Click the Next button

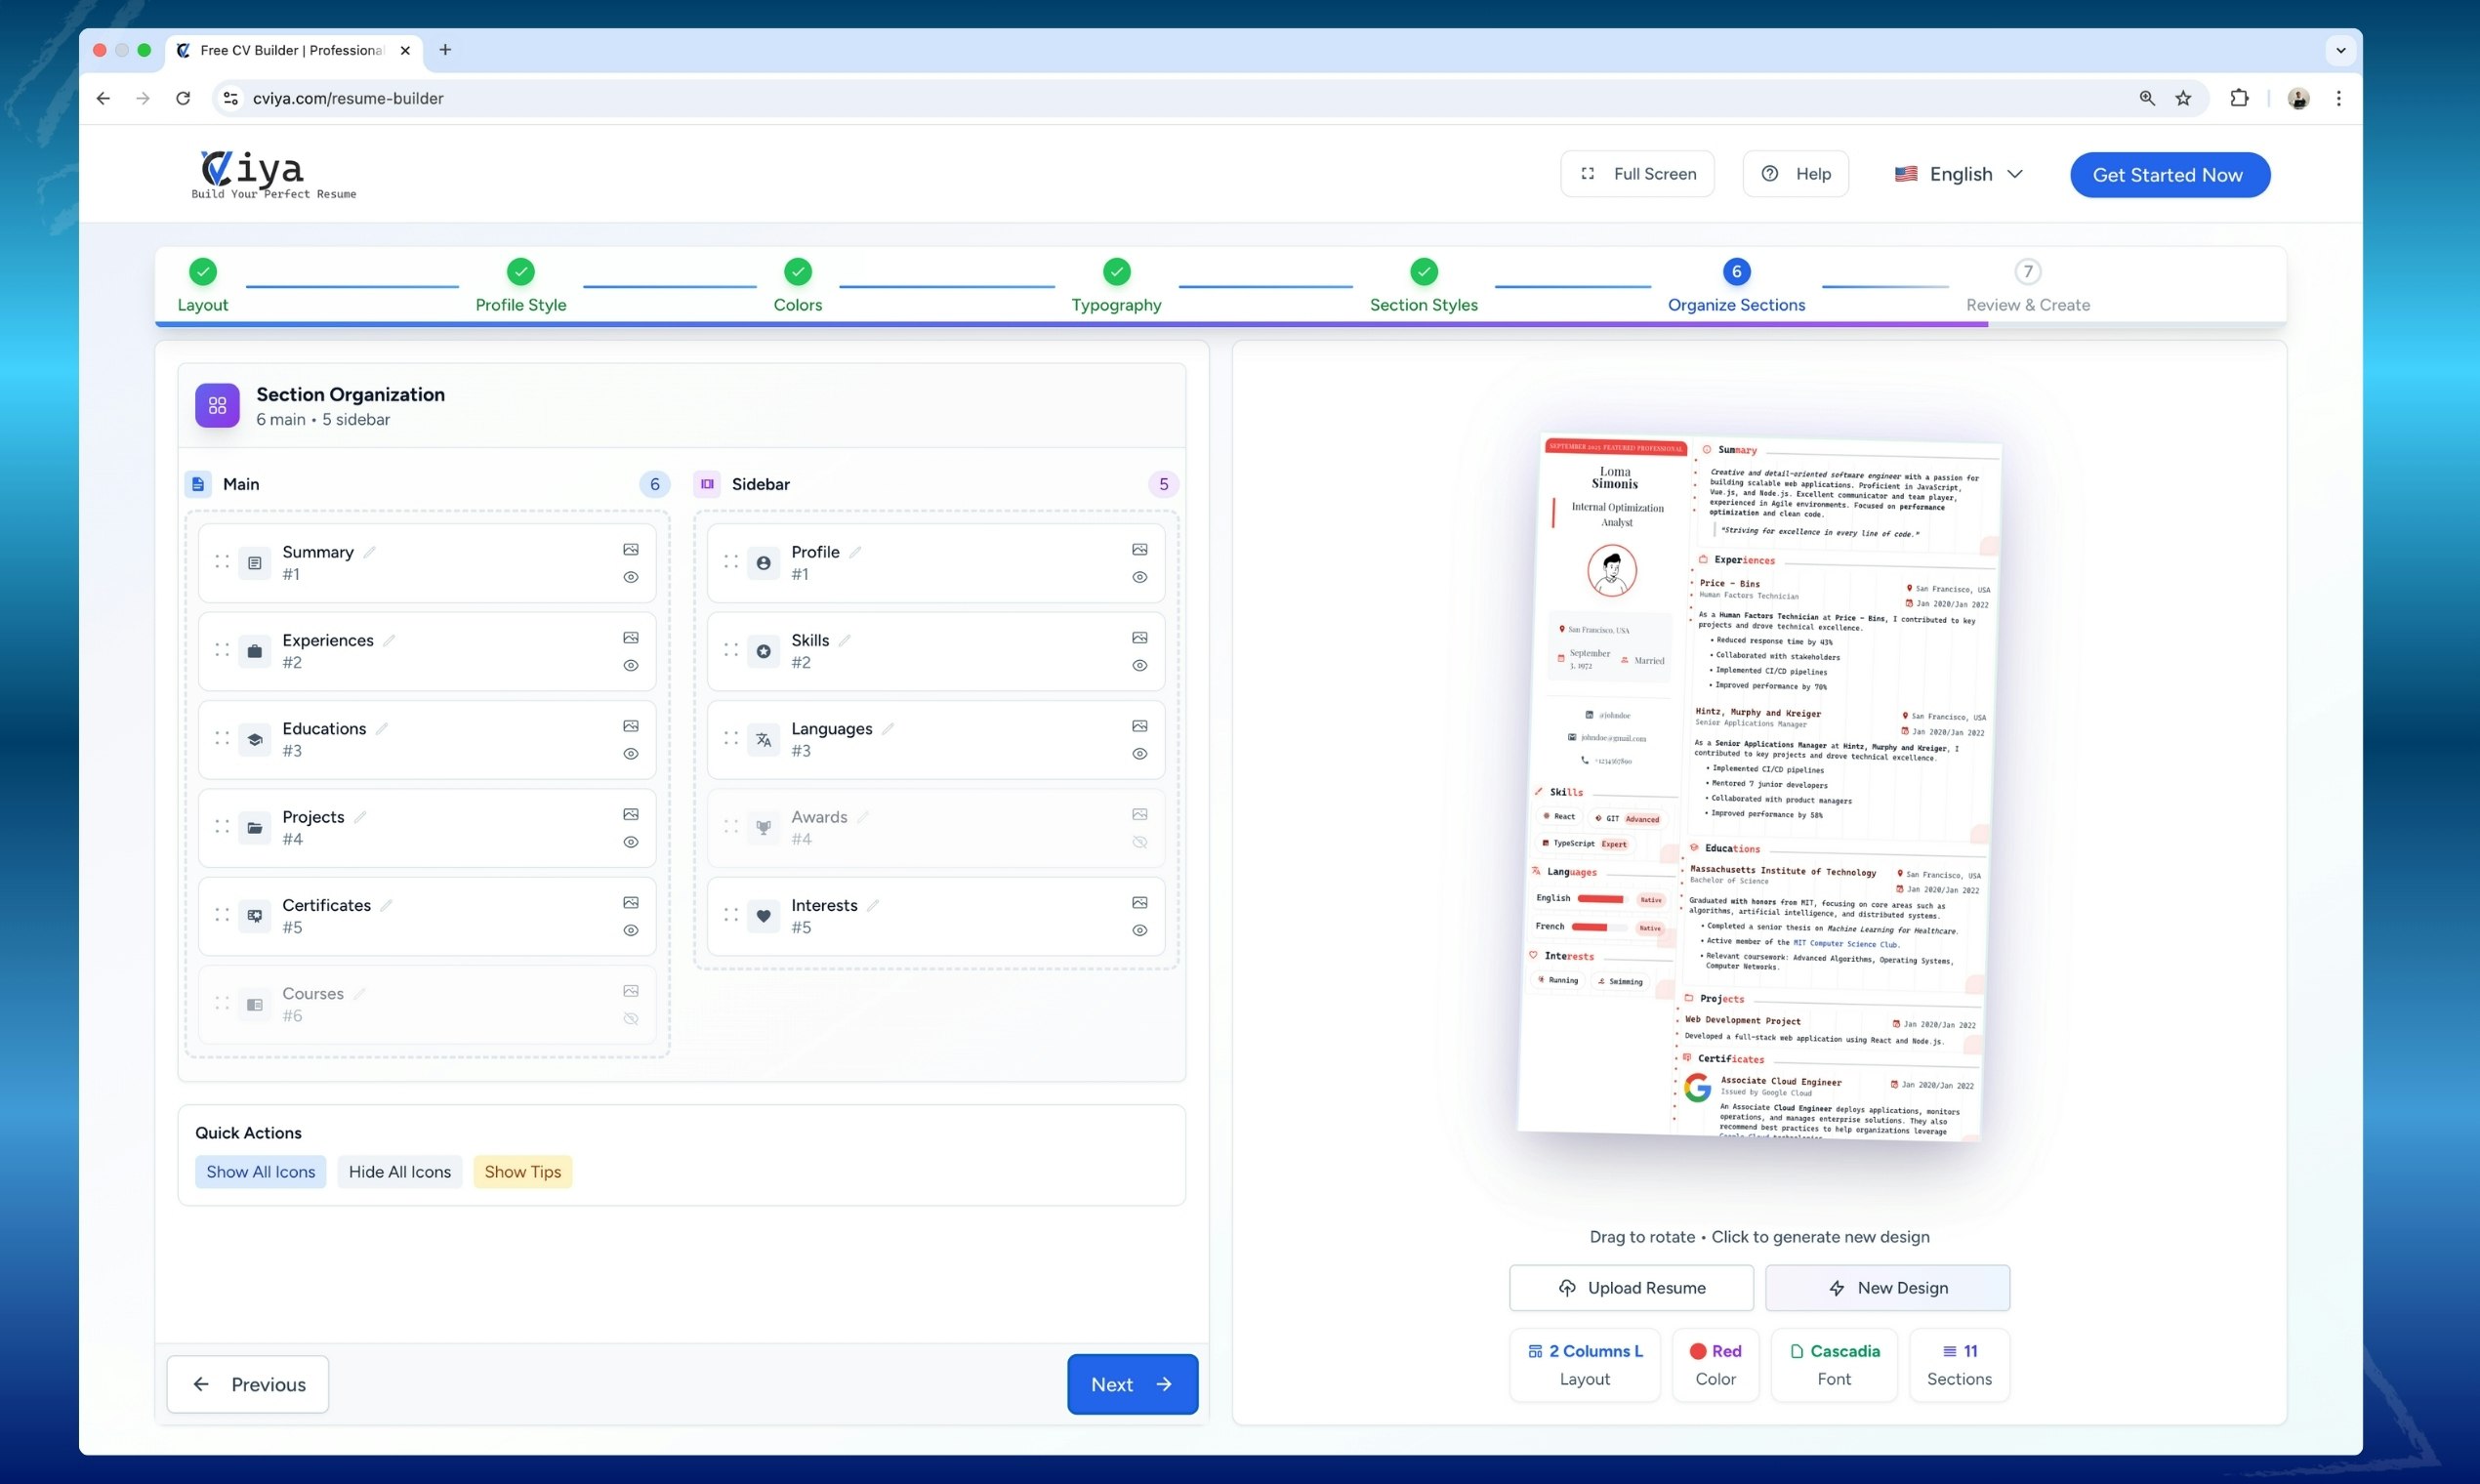[x=1132, y=1384]
